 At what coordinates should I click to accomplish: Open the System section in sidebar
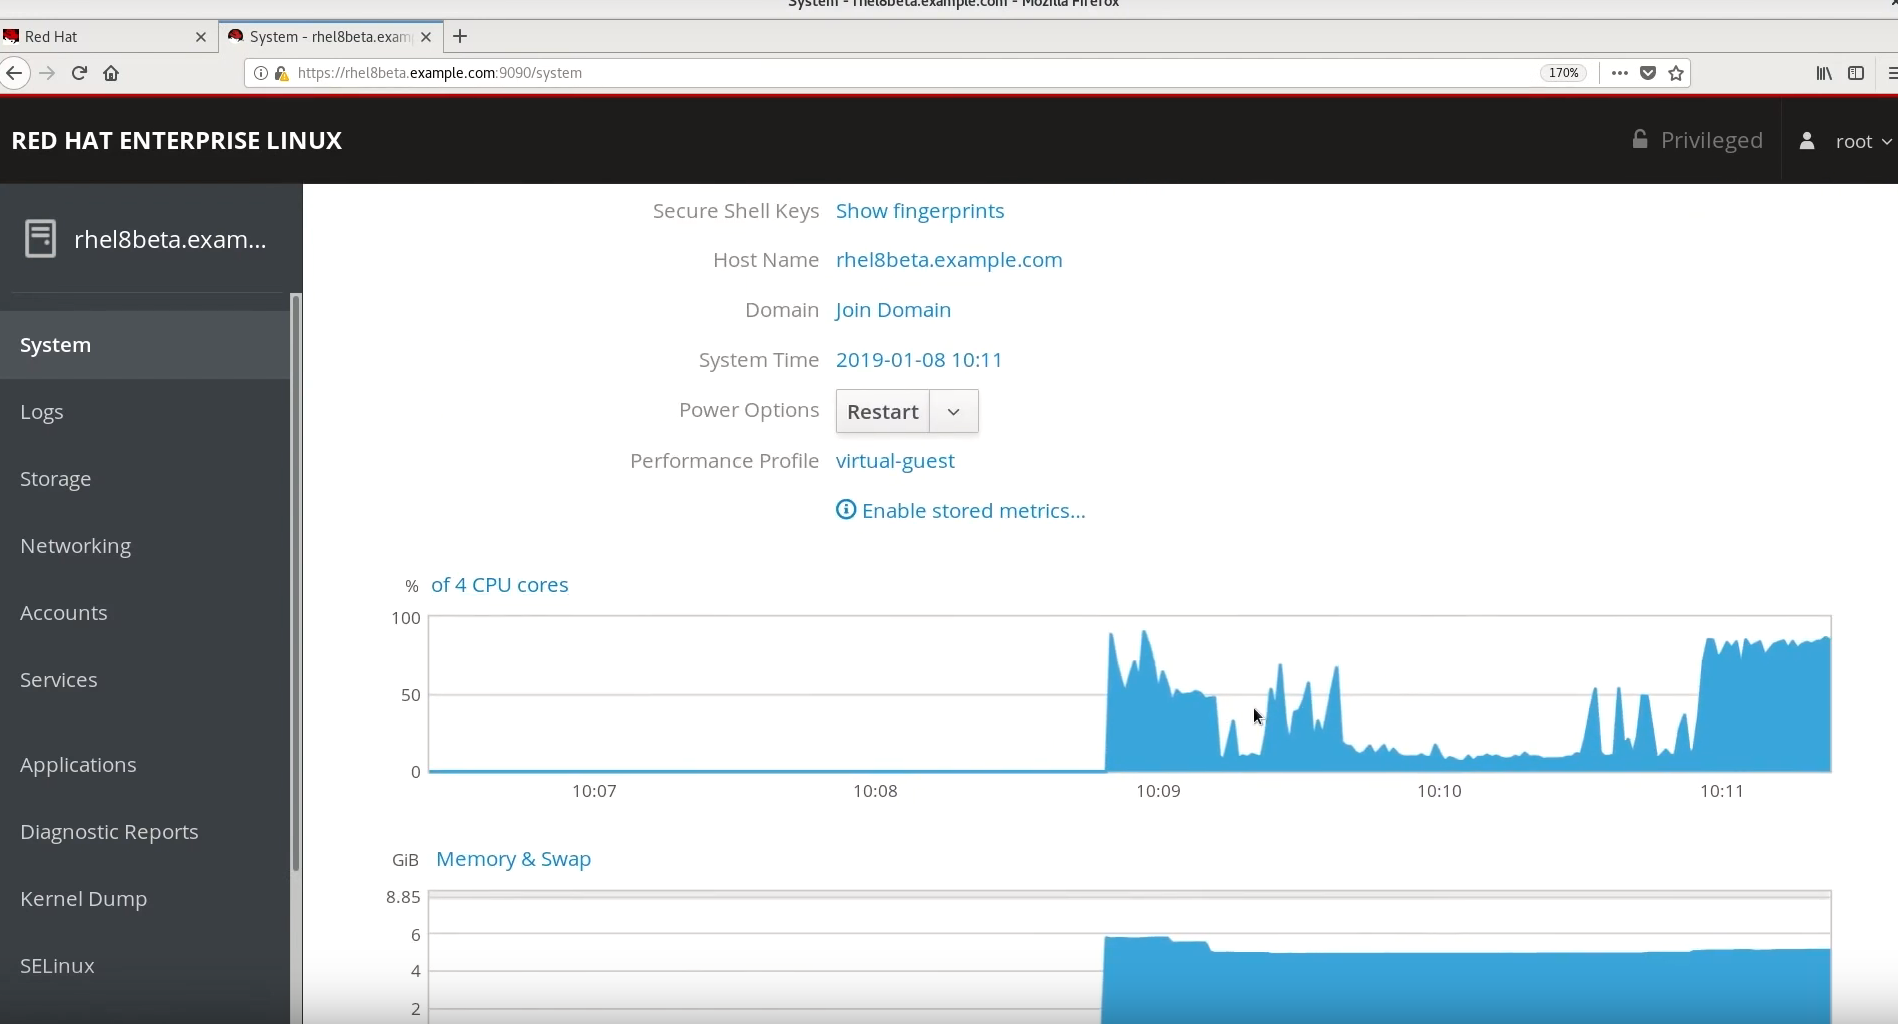(x=145, y=345)
